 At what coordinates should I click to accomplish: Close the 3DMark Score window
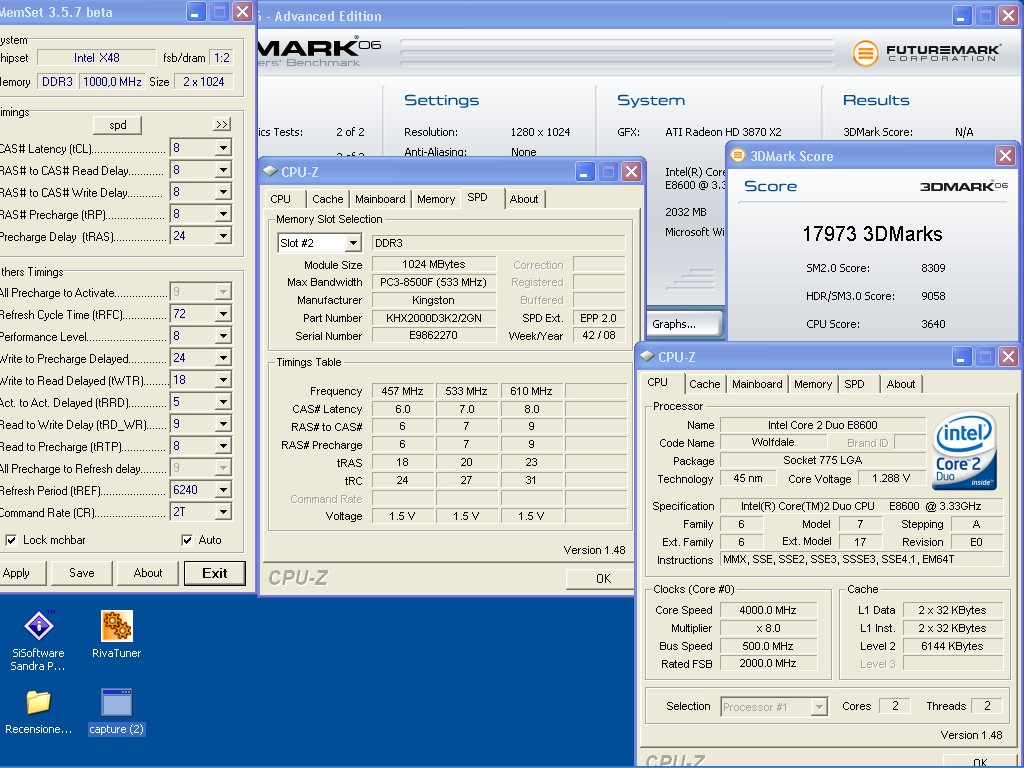pos(1005,155)
